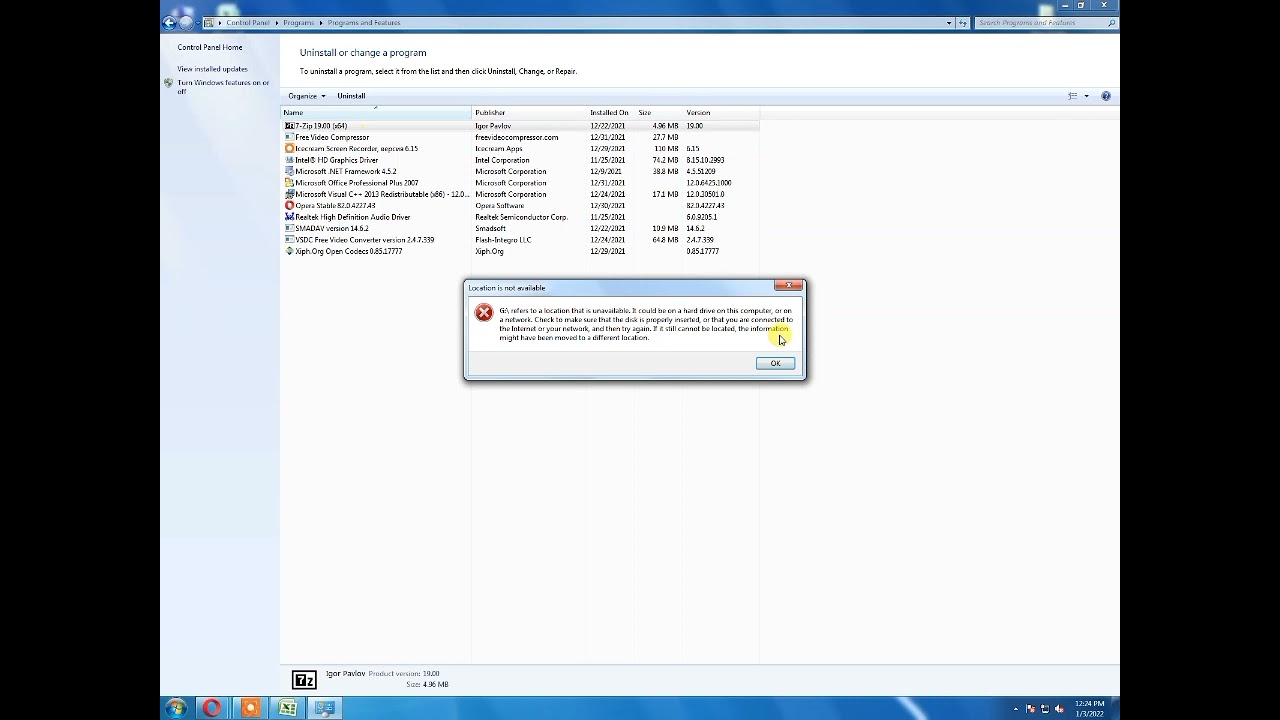Refresh the Programs and Features view
The image size is (1280, 720).
click(x=963, y=22)
